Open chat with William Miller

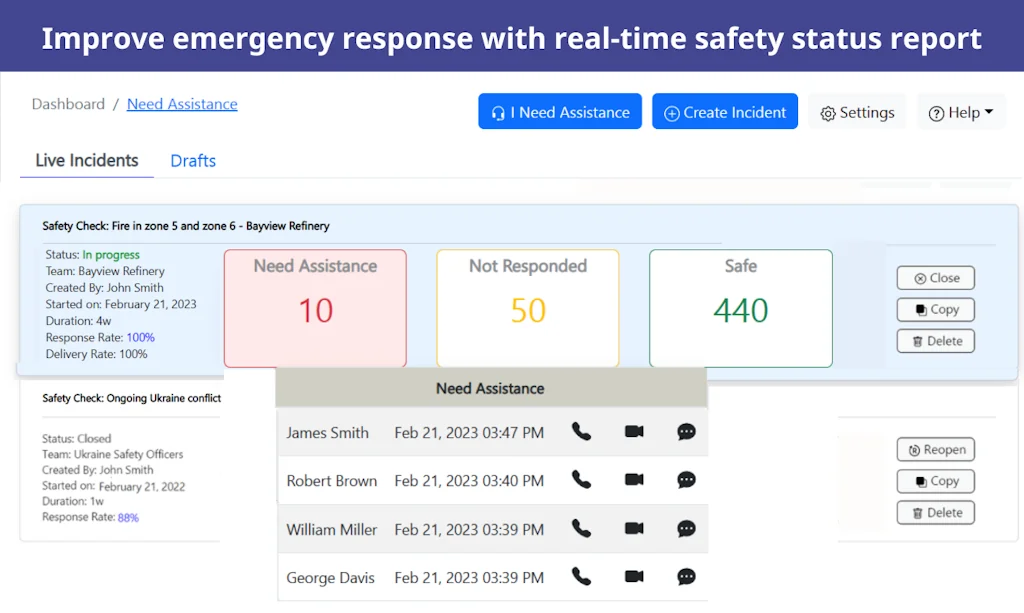[x=686, y=529]
